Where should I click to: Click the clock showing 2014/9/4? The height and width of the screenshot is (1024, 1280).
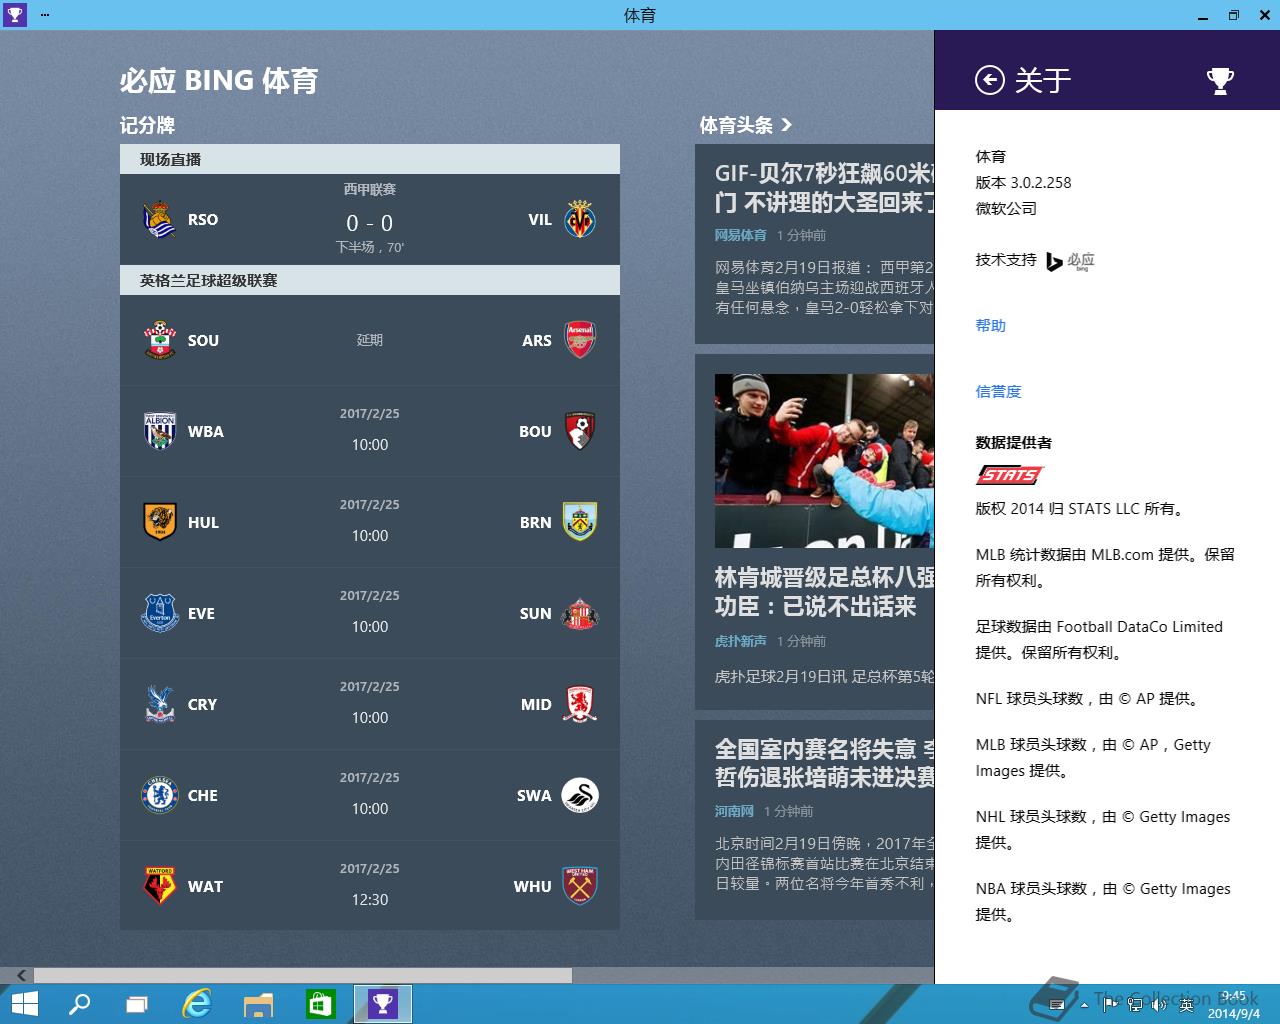[x=1233, y=1005]
